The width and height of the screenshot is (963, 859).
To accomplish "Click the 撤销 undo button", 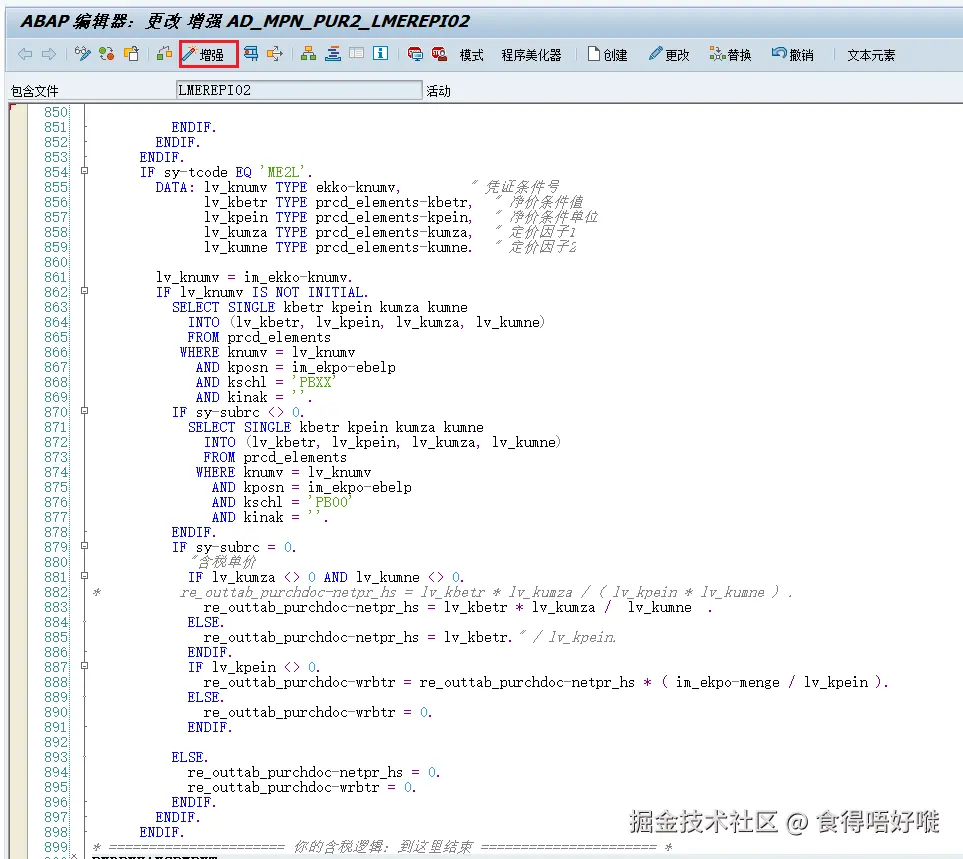I will coord(793,55).
